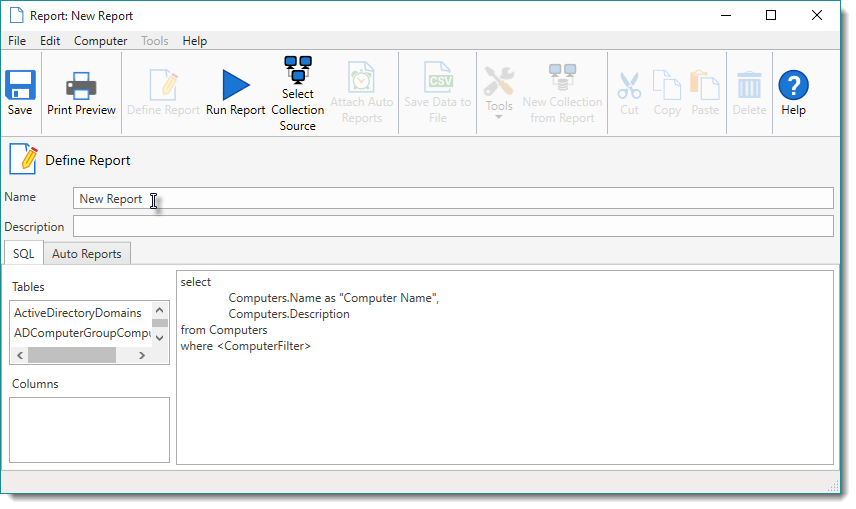The height and width of the screenshot is (509, 856).
Task: Expand the Tools toolbar dropdown arrow
Action: pyautogui.click(x=498, y=118)
